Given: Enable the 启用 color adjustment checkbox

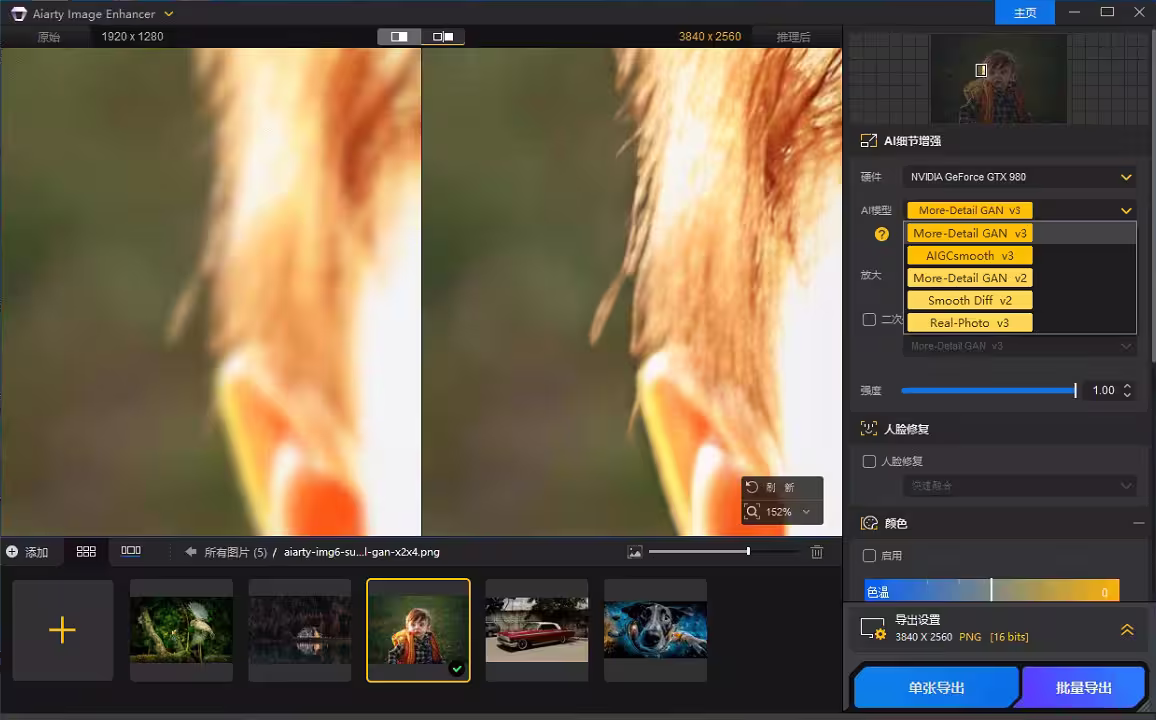Looking at the screenshot, I should [868, 555].
